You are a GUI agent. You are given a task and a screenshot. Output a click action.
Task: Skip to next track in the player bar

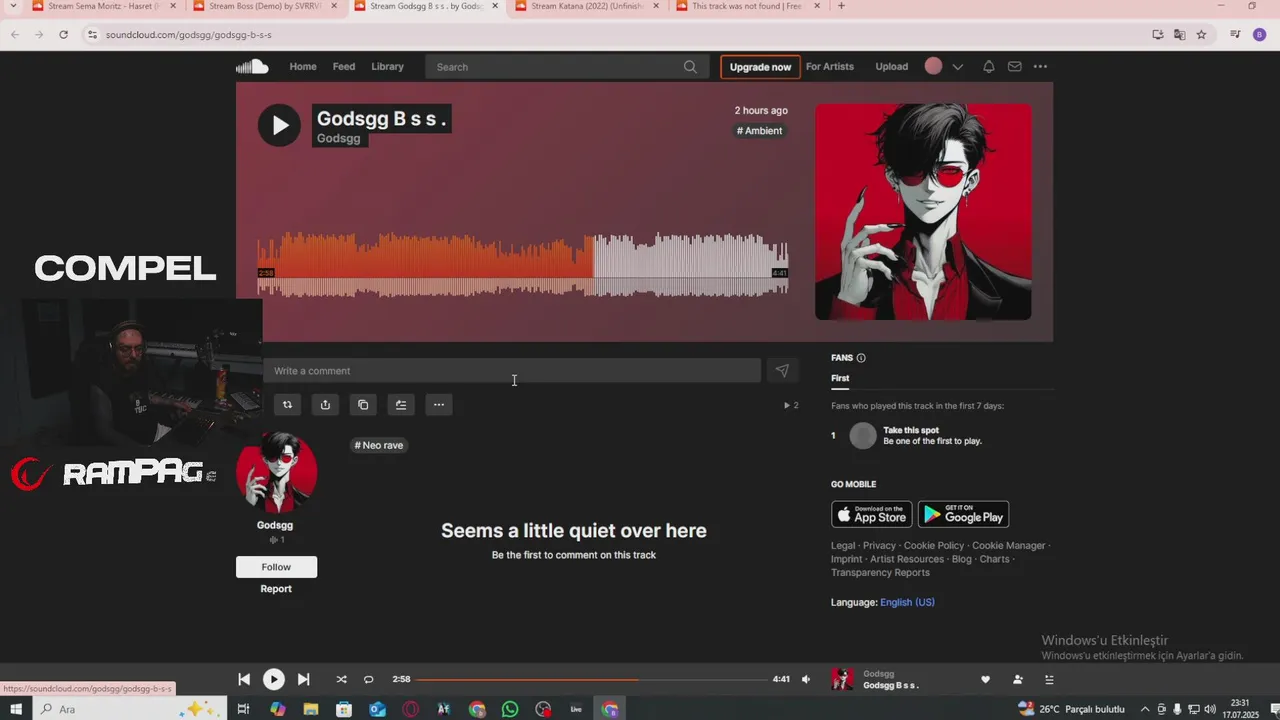303,679
